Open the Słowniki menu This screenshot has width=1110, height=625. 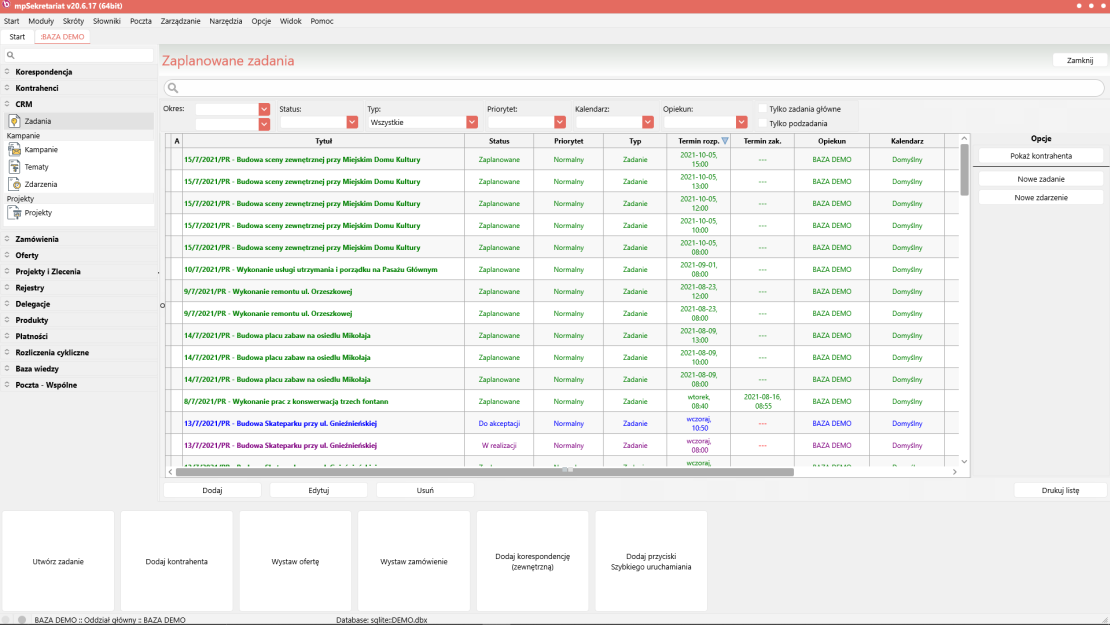(107, 21)
